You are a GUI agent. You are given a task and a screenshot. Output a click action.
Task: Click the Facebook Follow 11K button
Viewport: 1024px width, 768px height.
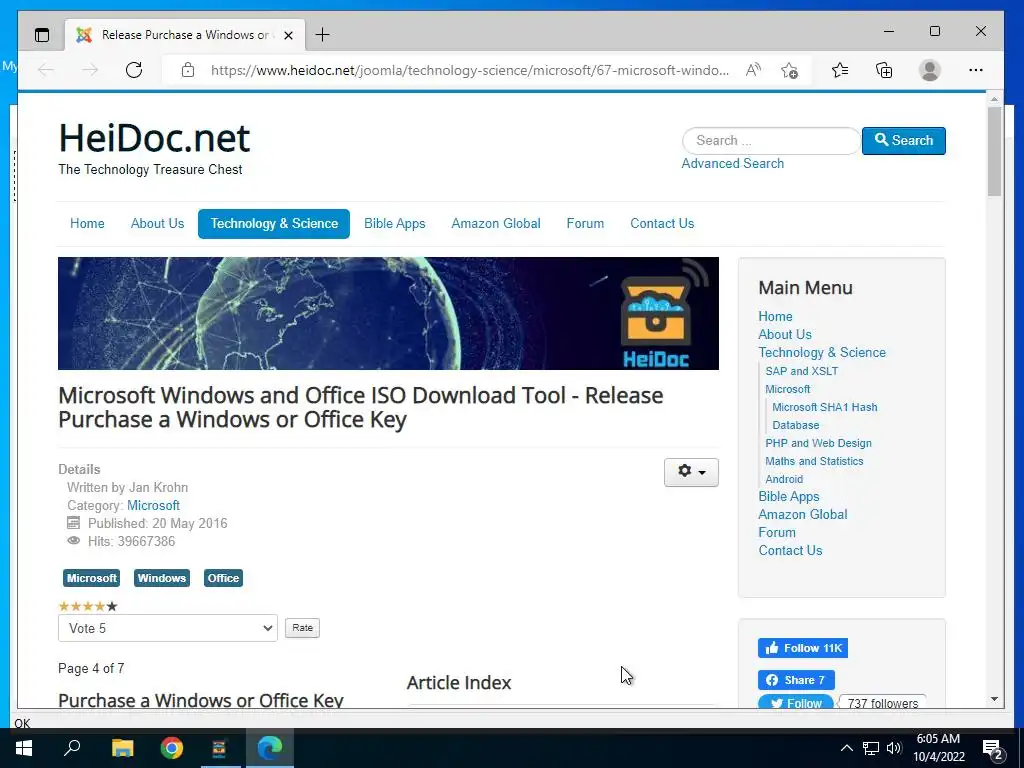click(x=803, y=648)
